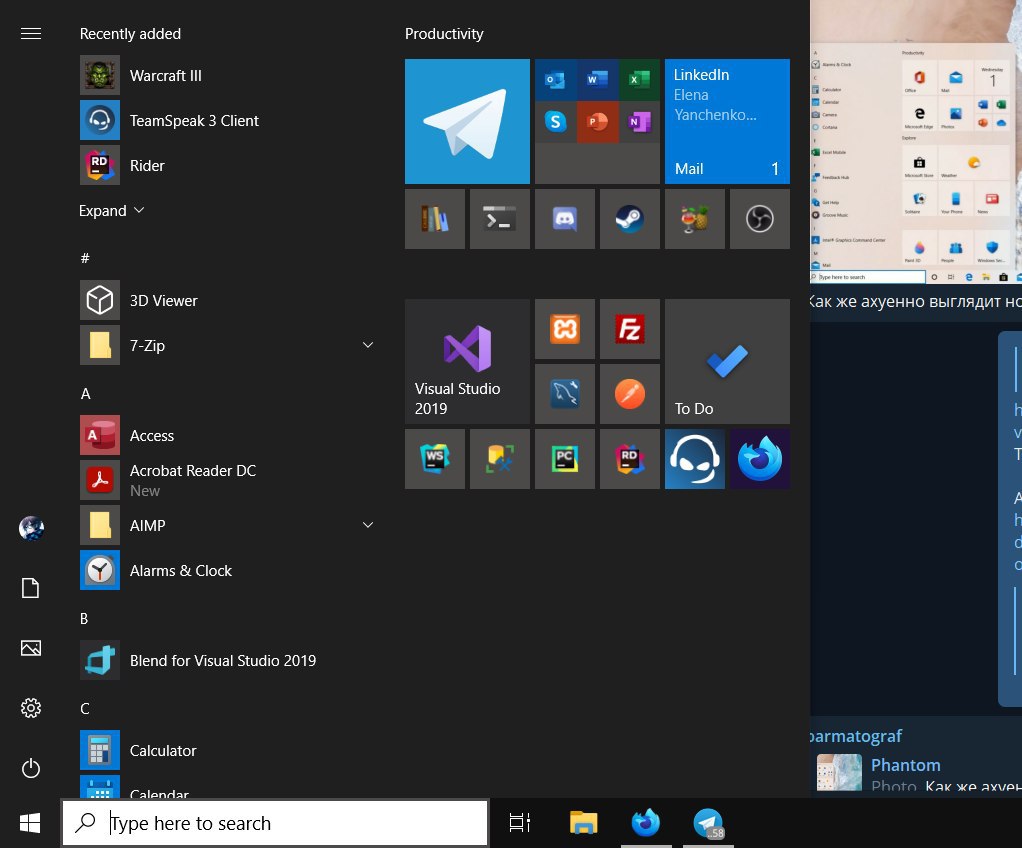
Task: Open Alarms & Clock app
Action: [228, 570]
